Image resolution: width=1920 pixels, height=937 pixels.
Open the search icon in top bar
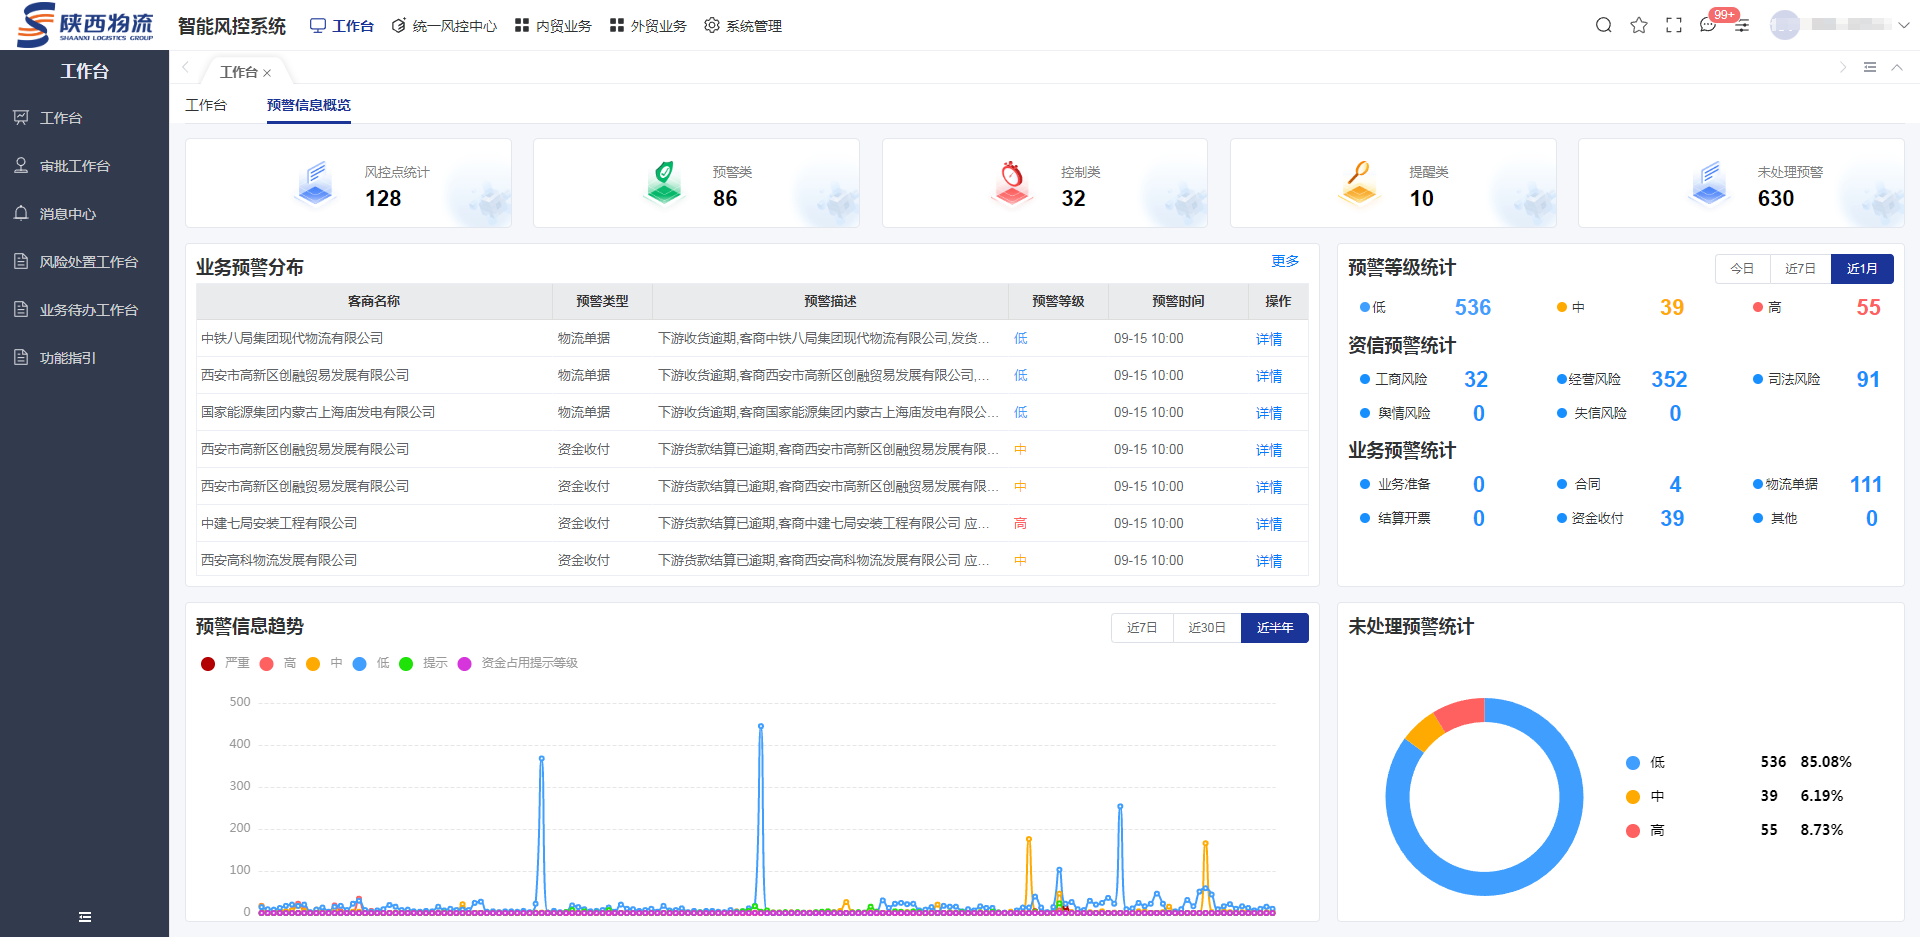coord(1603,25)
